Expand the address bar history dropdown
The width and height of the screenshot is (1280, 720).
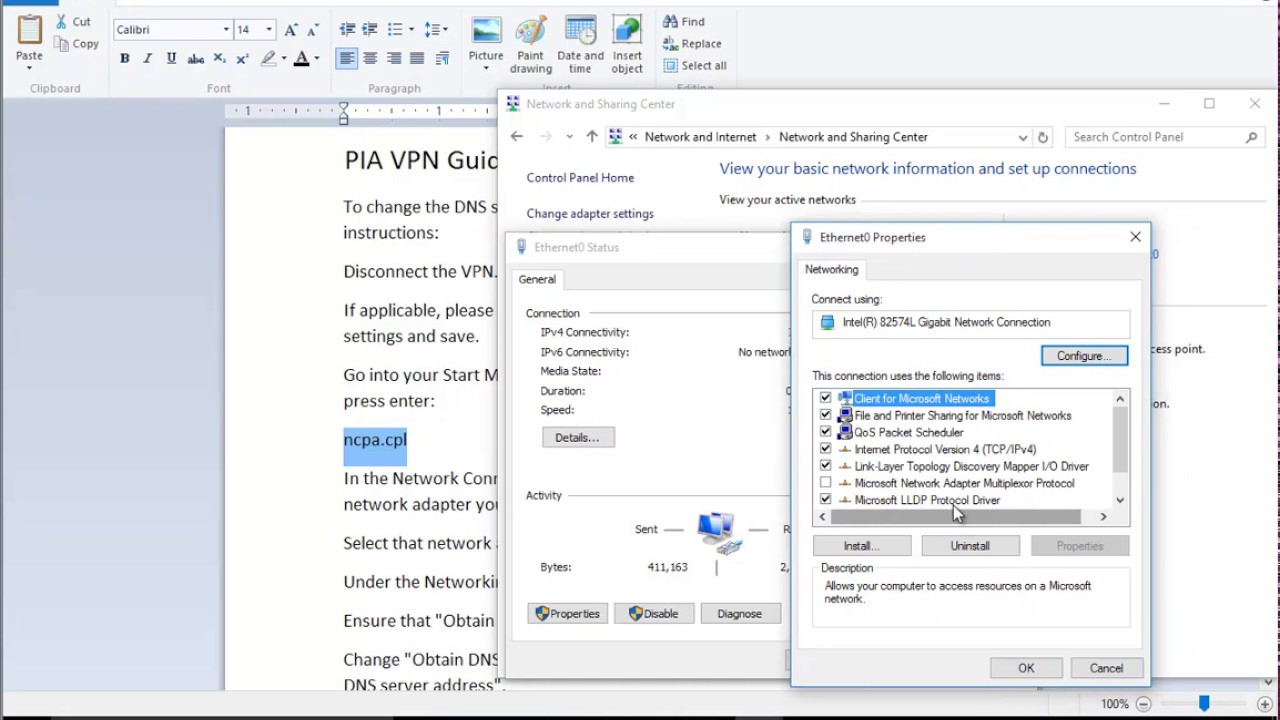[x=1022, y=137]
